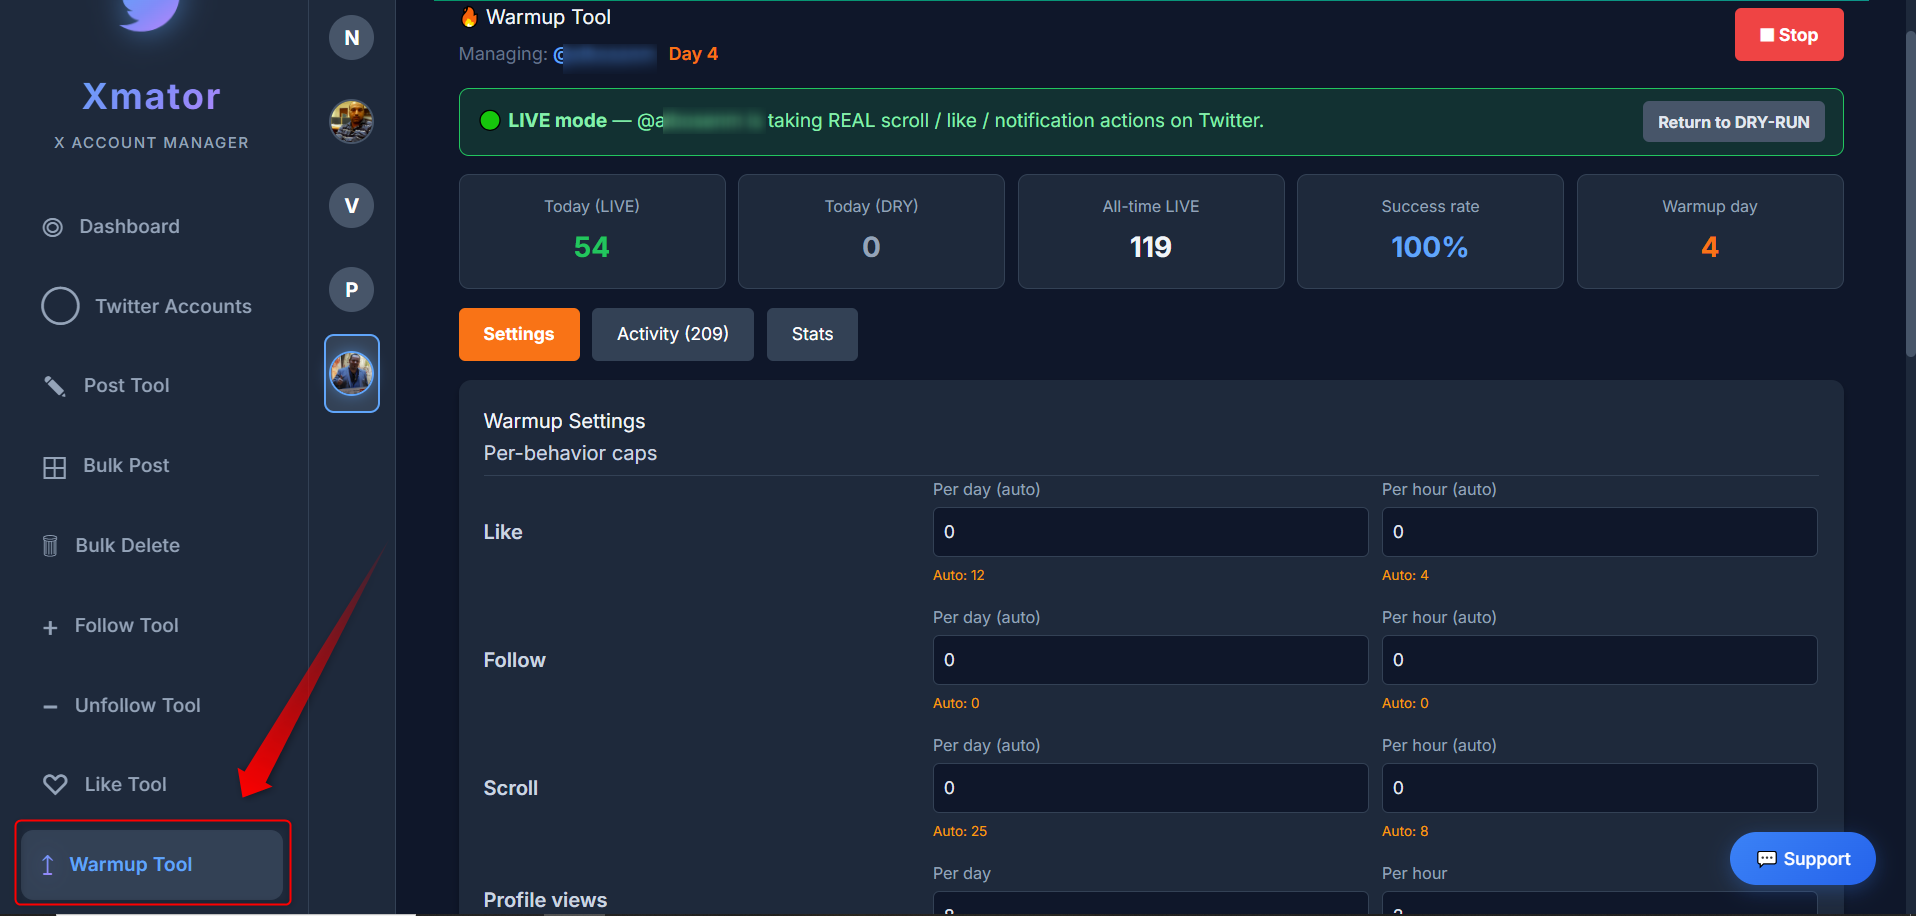The width and height of the screenshot is (1916, 916).
Task: Stop the warmup with the red Stop button
Action: coord(1789,35)
